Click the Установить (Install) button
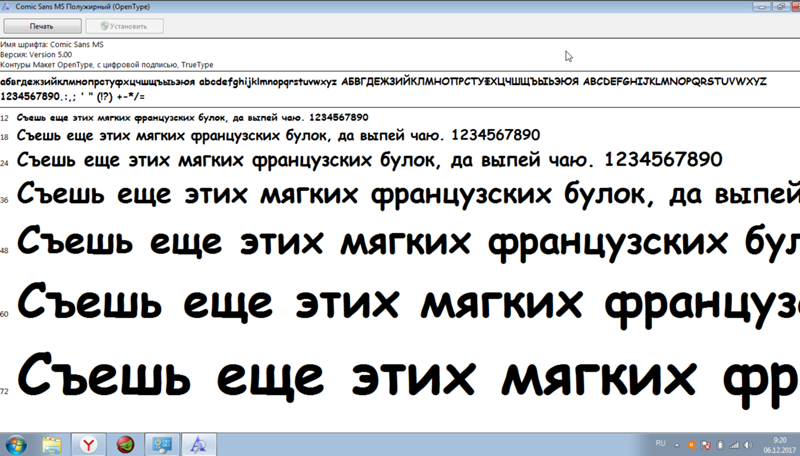 [x=124, y=26]
